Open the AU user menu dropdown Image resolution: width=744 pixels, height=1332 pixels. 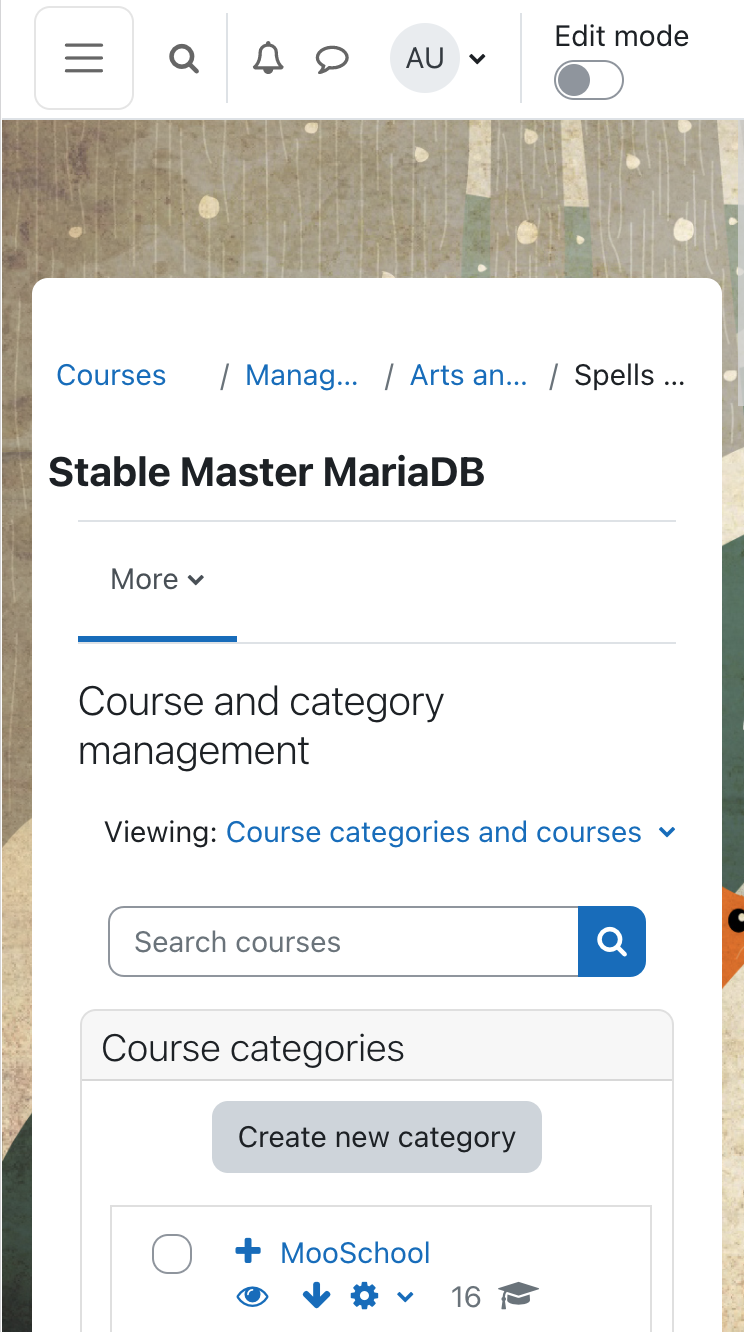click(x=438, y=59)
